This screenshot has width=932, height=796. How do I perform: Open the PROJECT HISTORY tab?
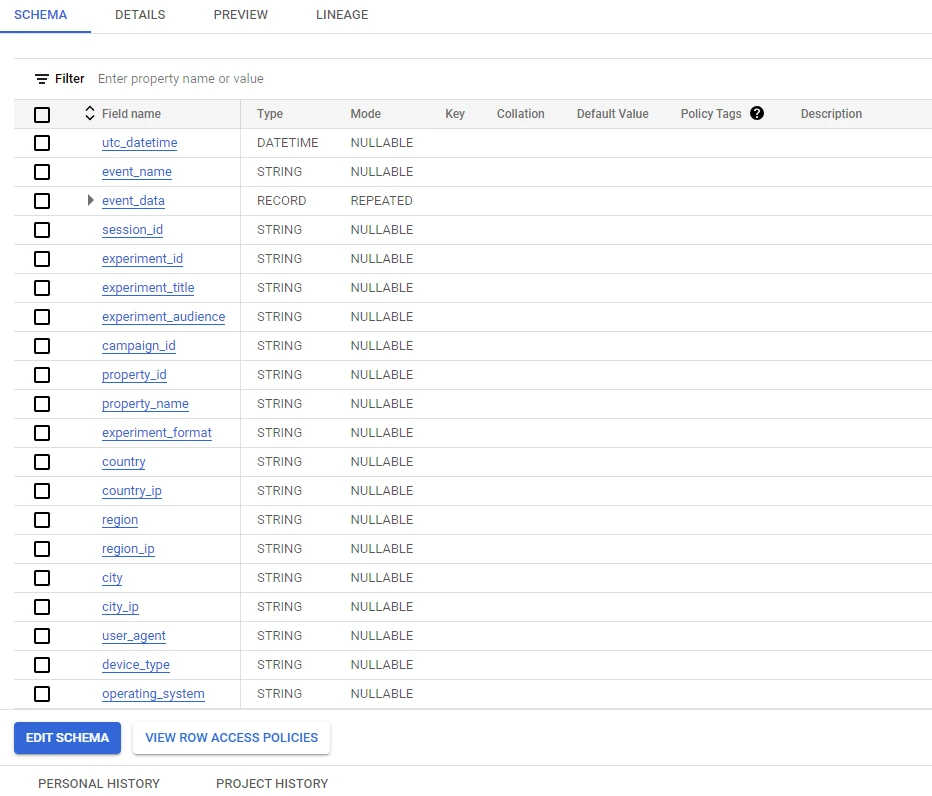pos(272,784)
